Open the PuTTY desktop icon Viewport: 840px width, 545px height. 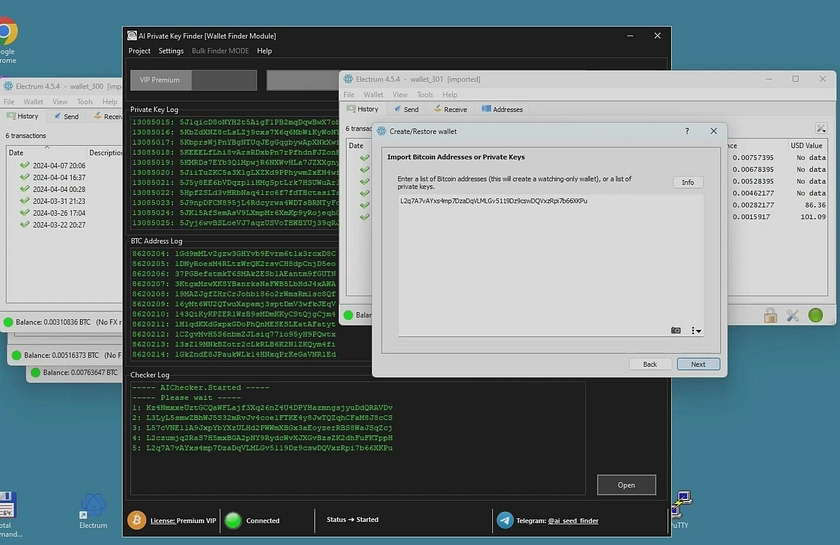(x=681, y=510)
